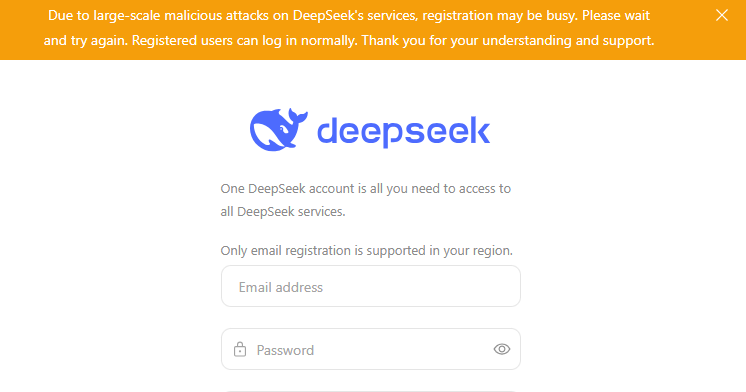Click "Please wait" text in the orange banner

(x=616, y=16)
